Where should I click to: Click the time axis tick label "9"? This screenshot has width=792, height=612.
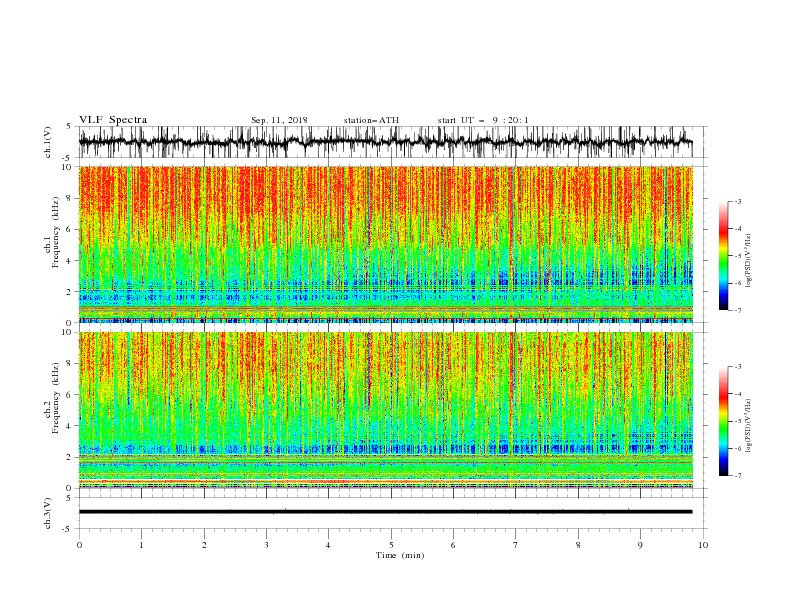pyautogui.click(x=640, y=545)
